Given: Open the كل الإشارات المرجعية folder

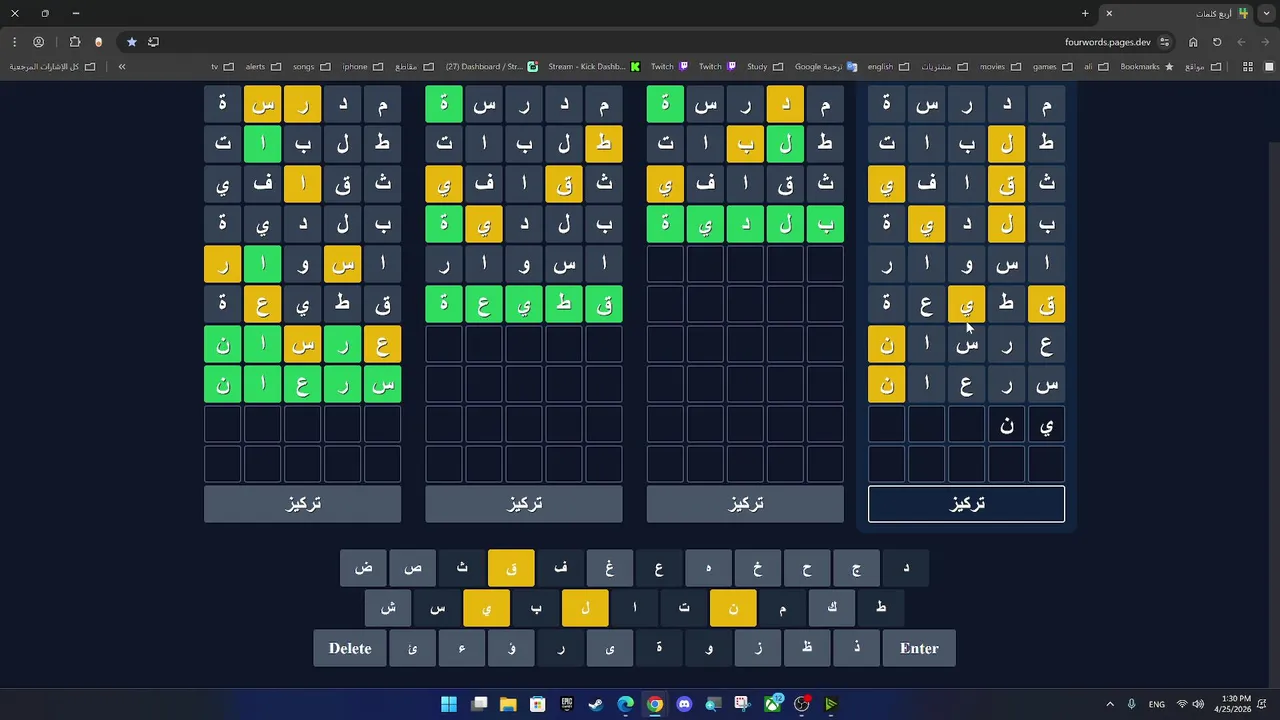Looking at the screenshot, I should (x=52, y=67).
